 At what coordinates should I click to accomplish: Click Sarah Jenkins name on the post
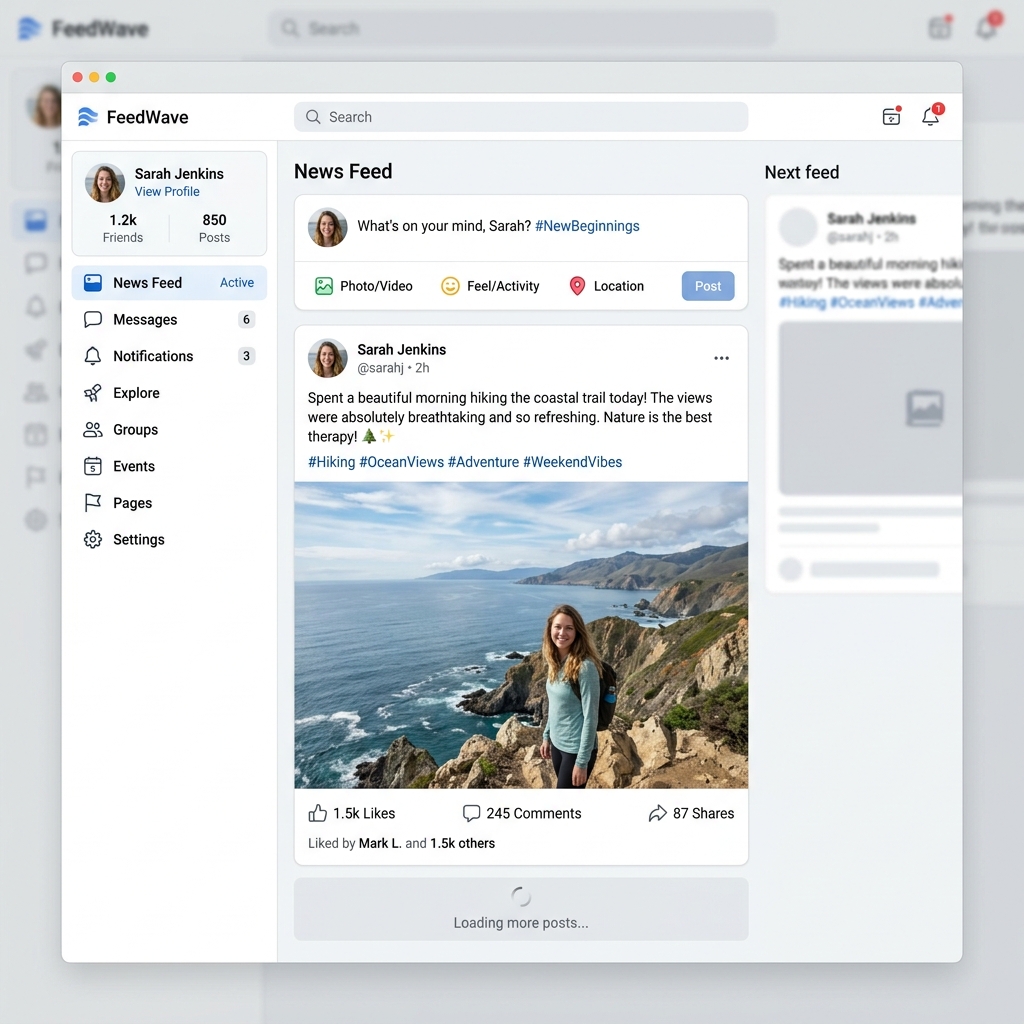[402, 349]
